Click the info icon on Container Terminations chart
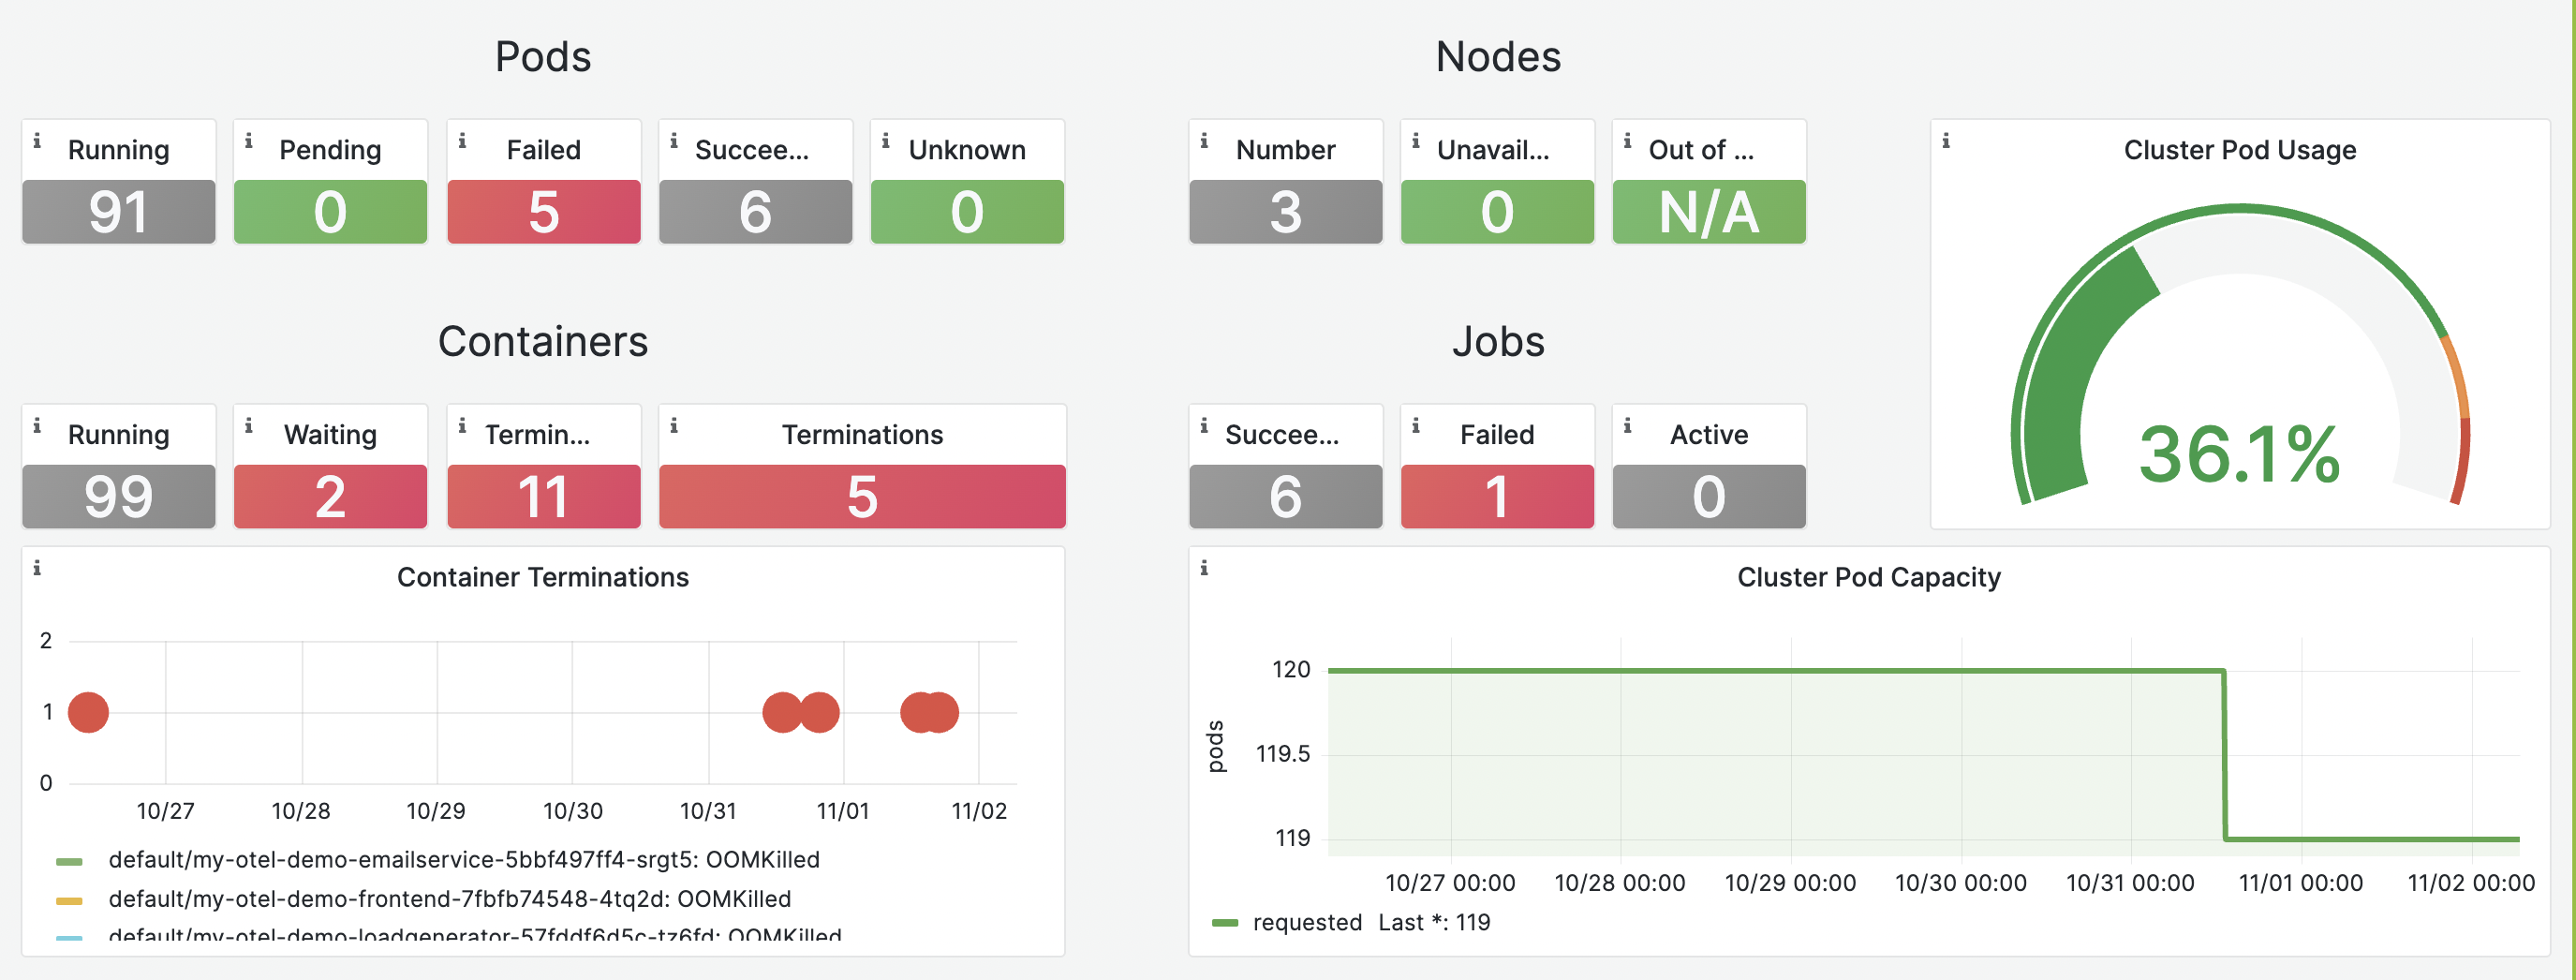This screenshot has width=2576, height=980. 37,568
